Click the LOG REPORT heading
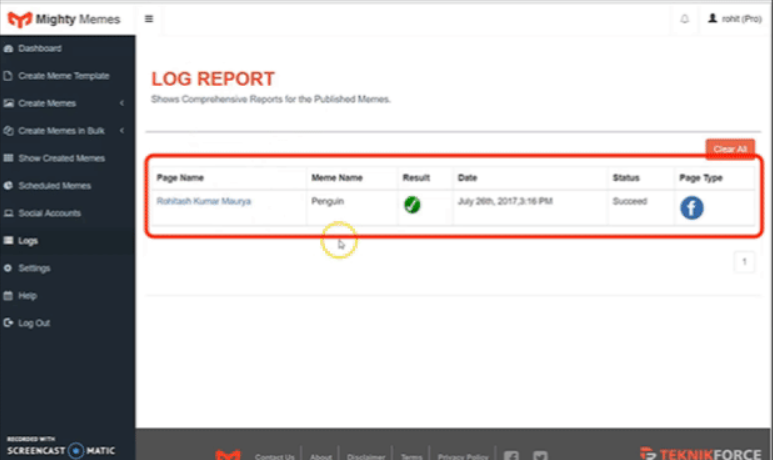 [x=212, y=79]
